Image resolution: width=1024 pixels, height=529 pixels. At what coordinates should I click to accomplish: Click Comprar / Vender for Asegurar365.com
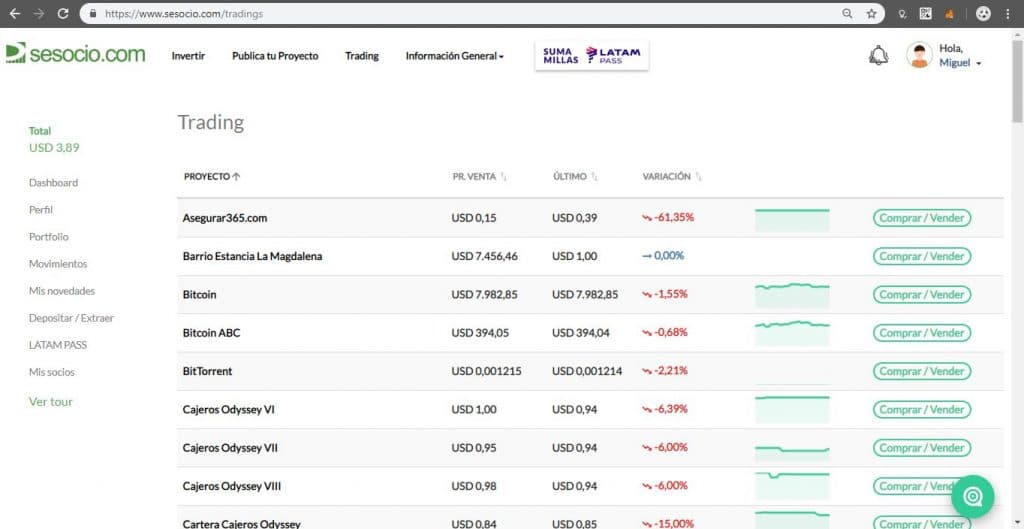tap(921, 218)
